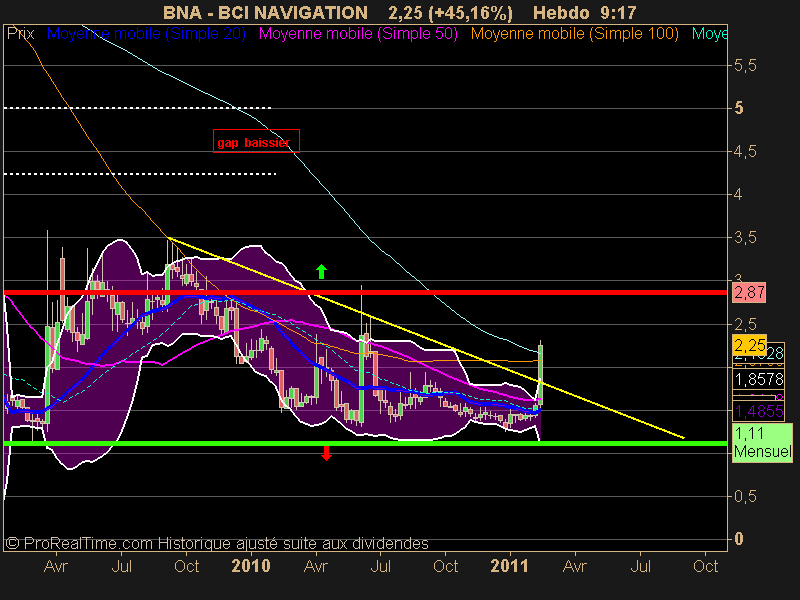Select the "Moyenne mobile (Simple 20)" legend
800x600 pixels.
pos(146,34)
